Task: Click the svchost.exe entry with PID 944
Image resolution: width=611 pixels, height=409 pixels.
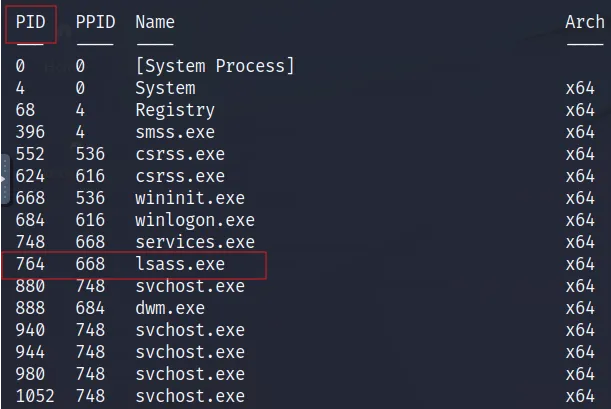Action: pos(190,352)
